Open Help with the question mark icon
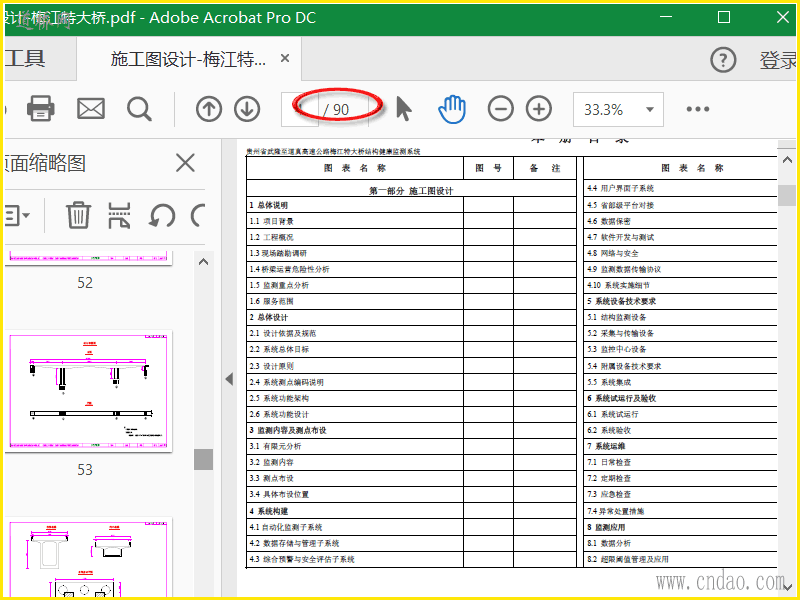This screenshot has width=800, height=600. [723, 60]
